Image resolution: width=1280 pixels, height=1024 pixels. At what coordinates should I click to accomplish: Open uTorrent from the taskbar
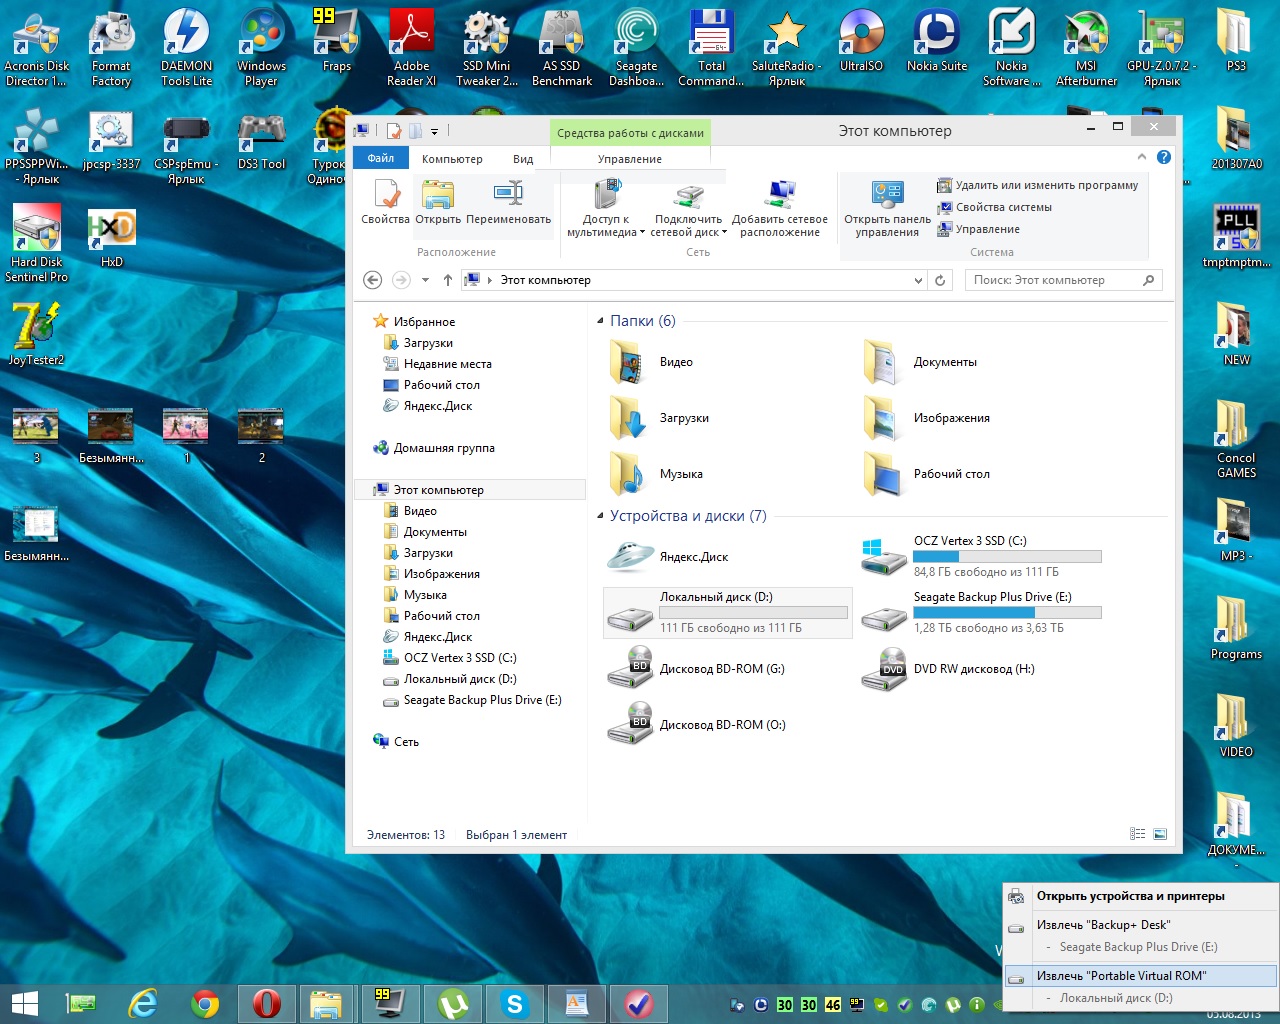(453, 1003)
